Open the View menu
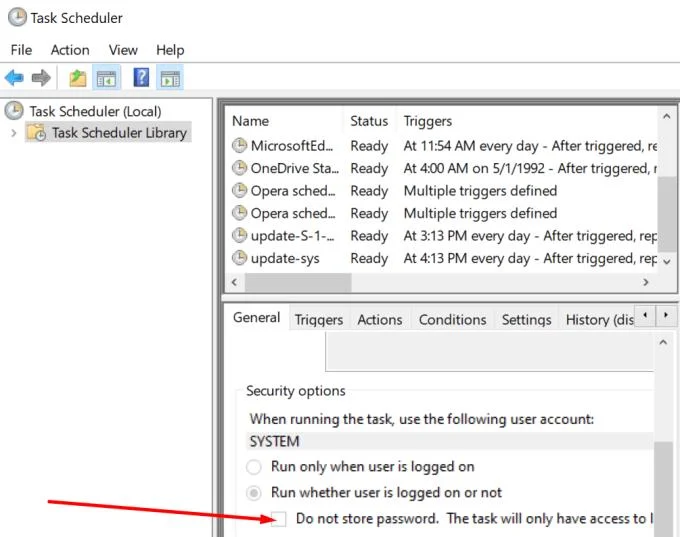The width and height of the screenshot is (680, 537). click(x=123, y=50)
